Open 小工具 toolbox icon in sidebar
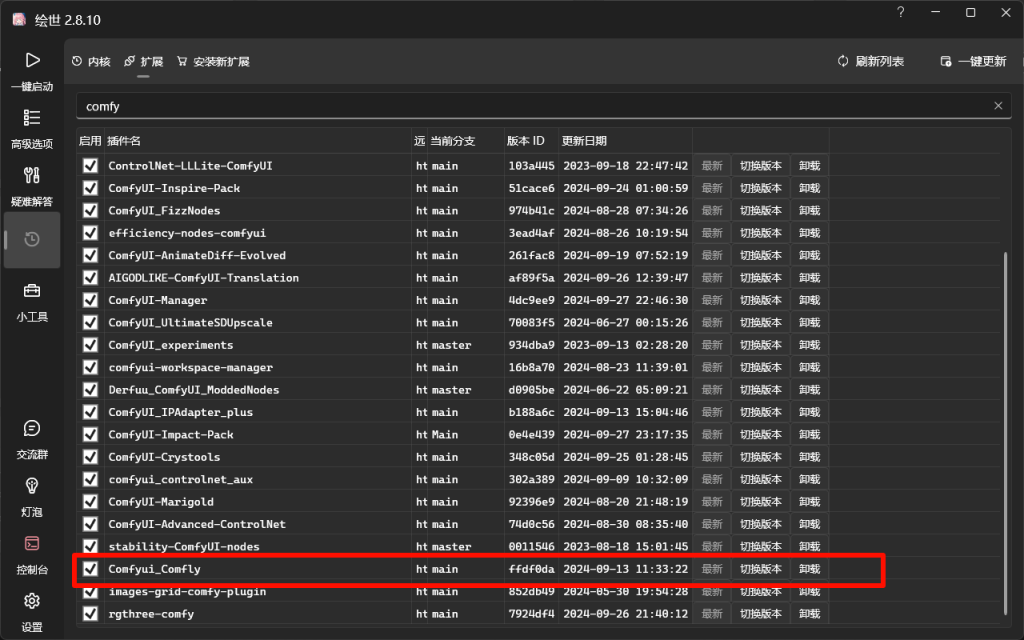Viewport: 1024px width, 640px height. tap(32, 291)
